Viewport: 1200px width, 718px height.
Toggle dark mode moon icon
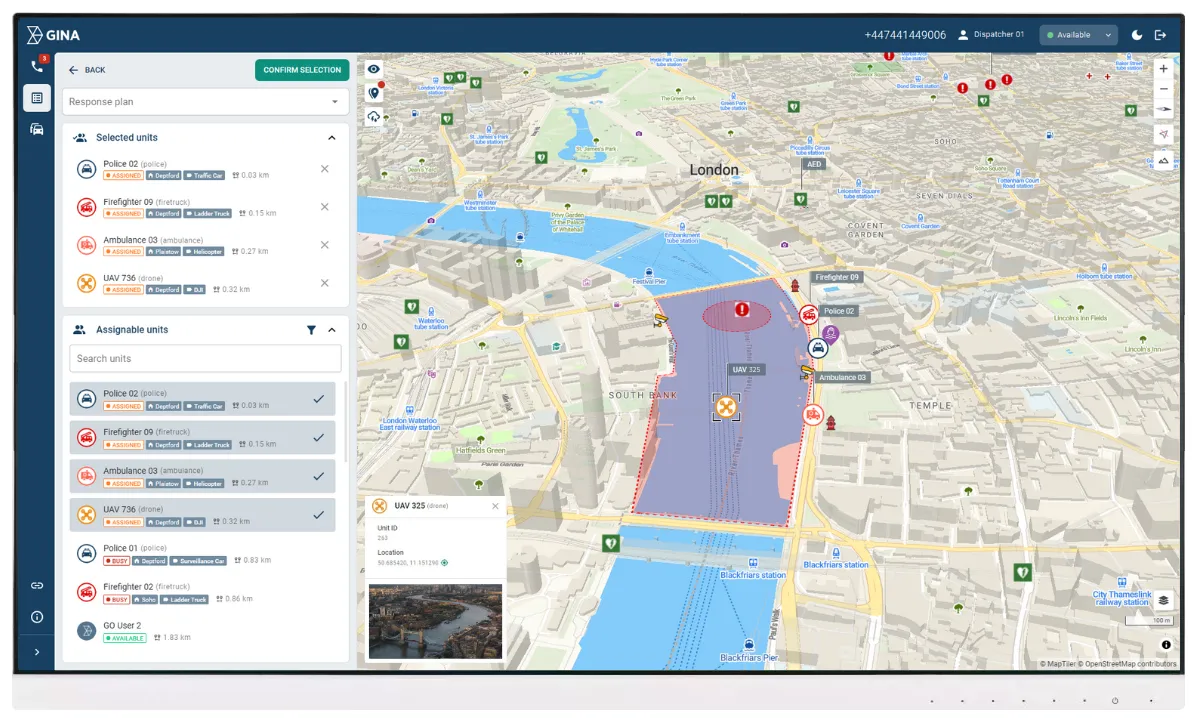(1137, 35)
